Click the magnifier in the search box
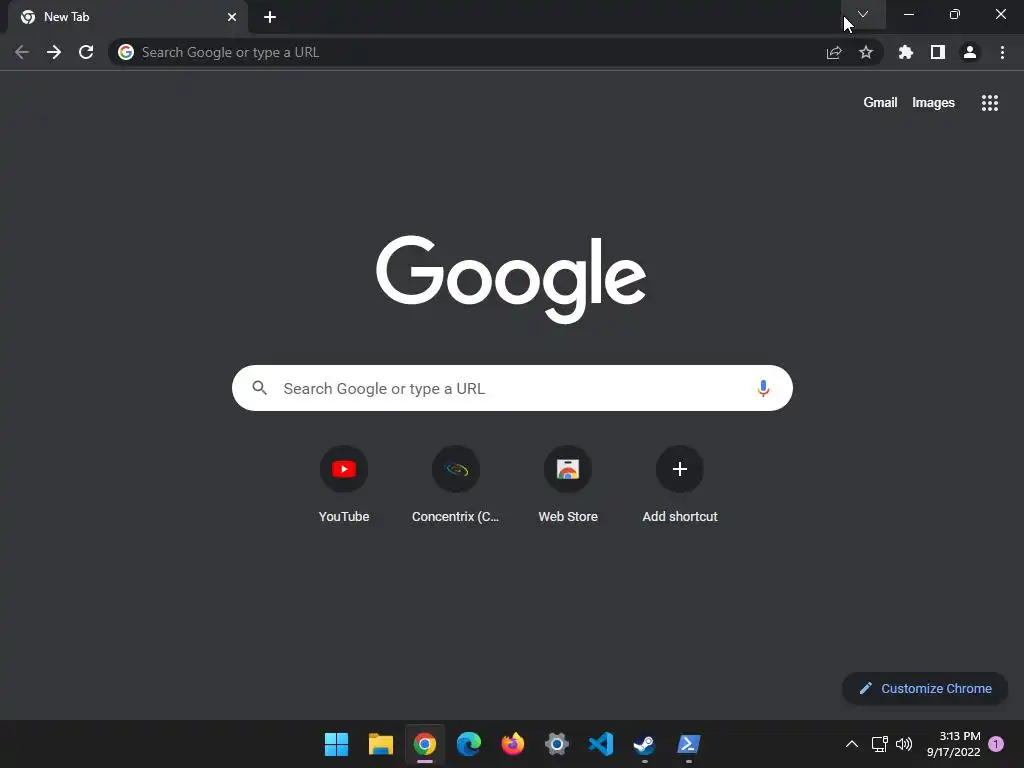 [x=259, y=388]
